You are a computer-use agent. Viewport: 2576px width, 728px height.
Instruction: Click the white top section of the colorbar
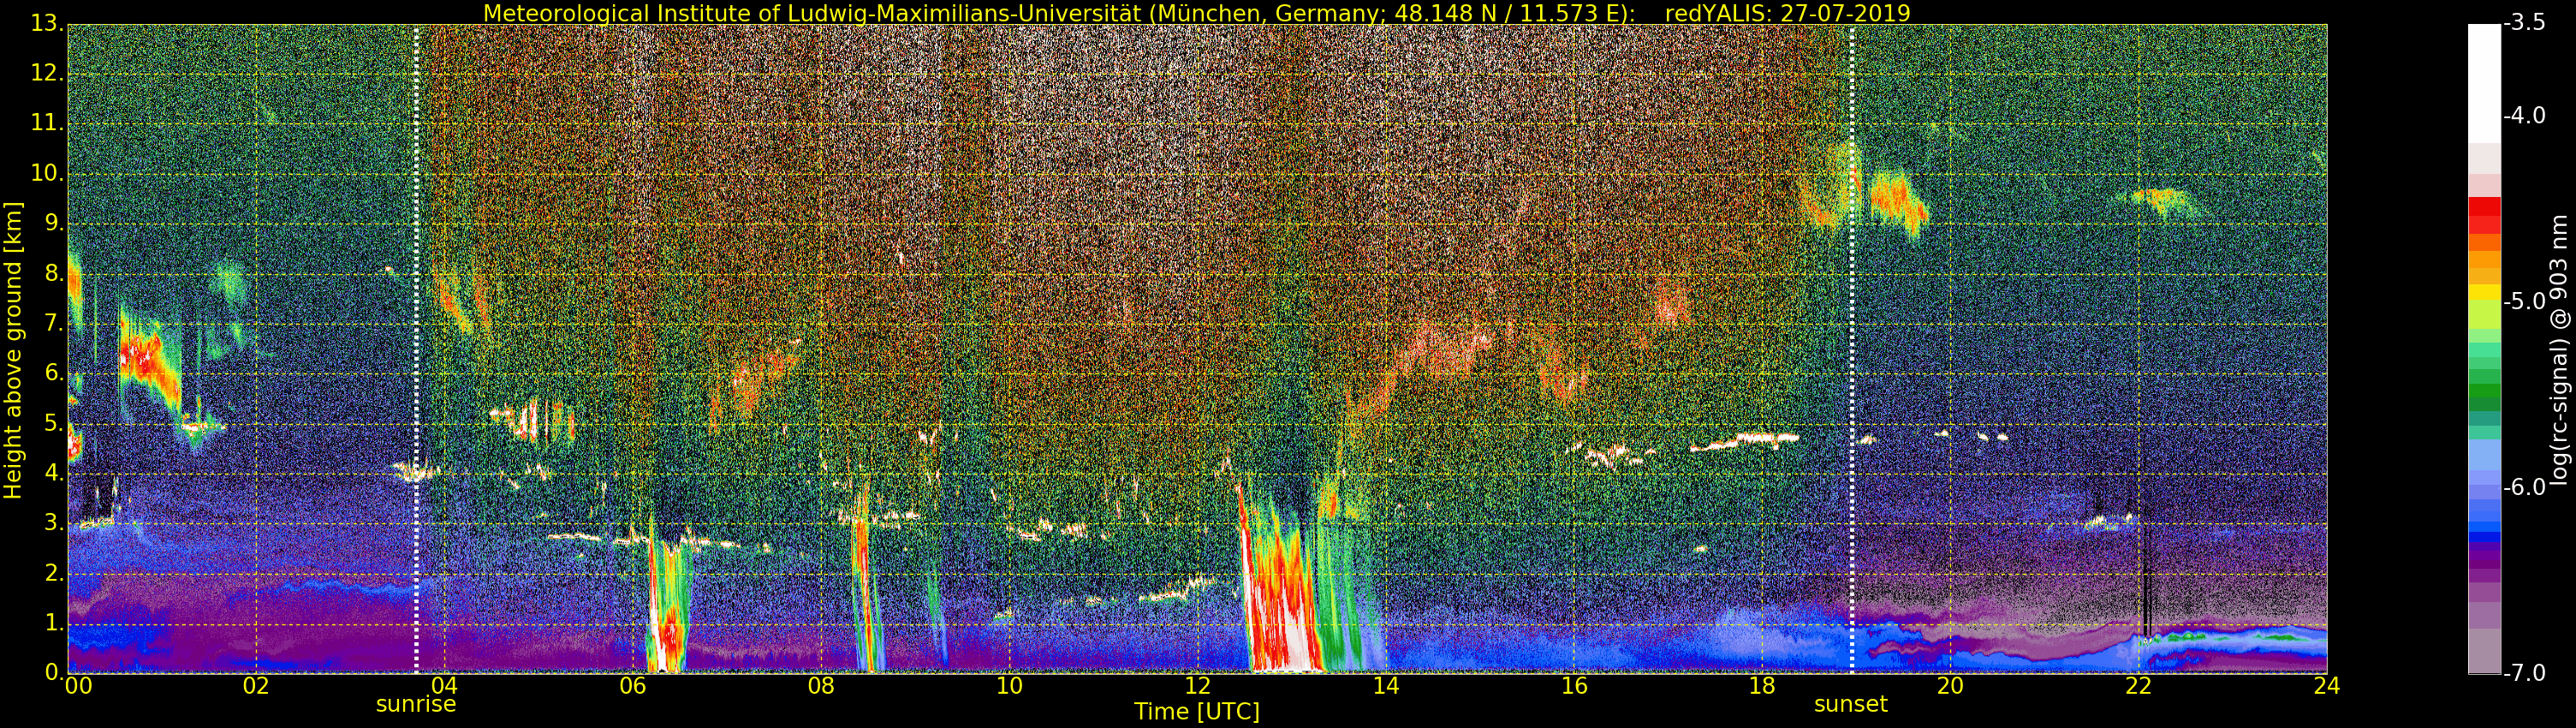coord(2484,83)
